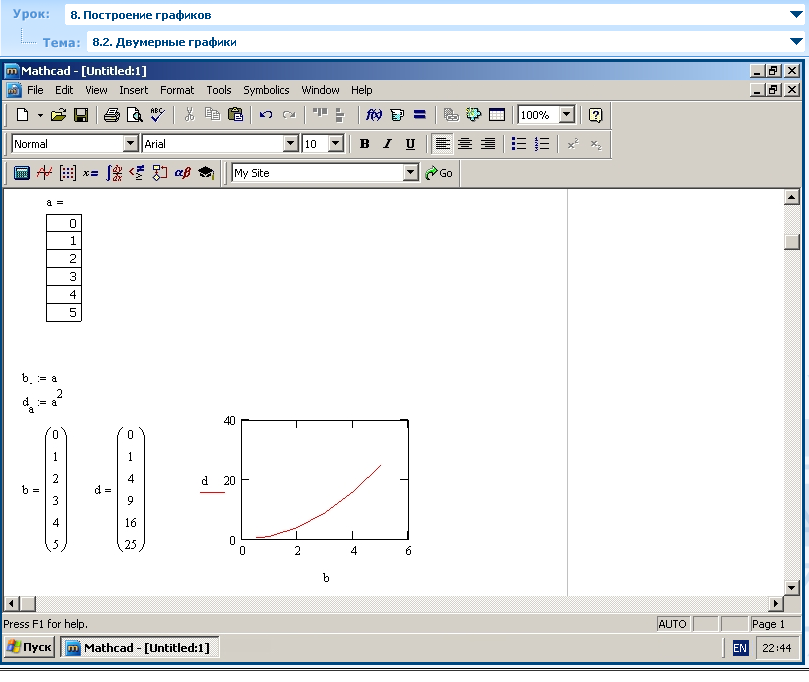Cut selection with the scissors icon
Screen dimensions: 809x682
click(189, 115)
